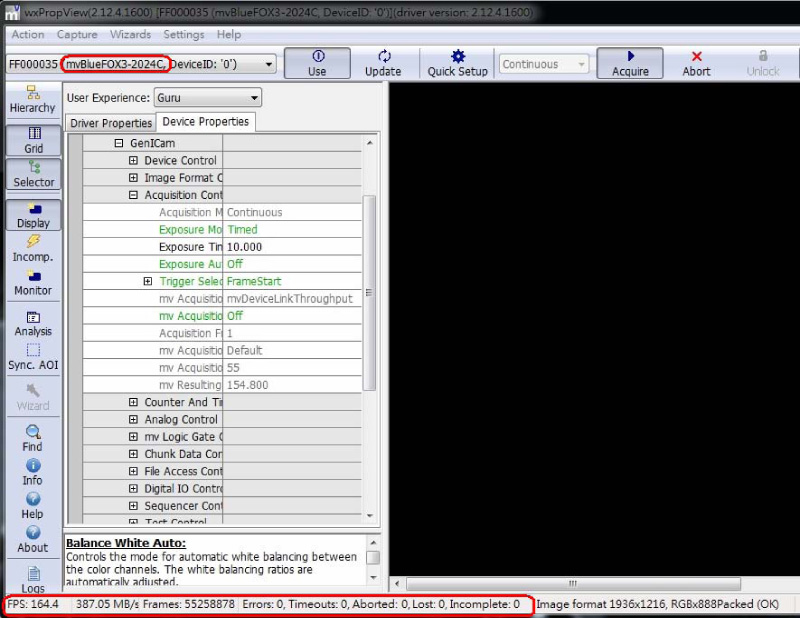Open the Continuous acquisition mode dropdown

click(544, 64)
